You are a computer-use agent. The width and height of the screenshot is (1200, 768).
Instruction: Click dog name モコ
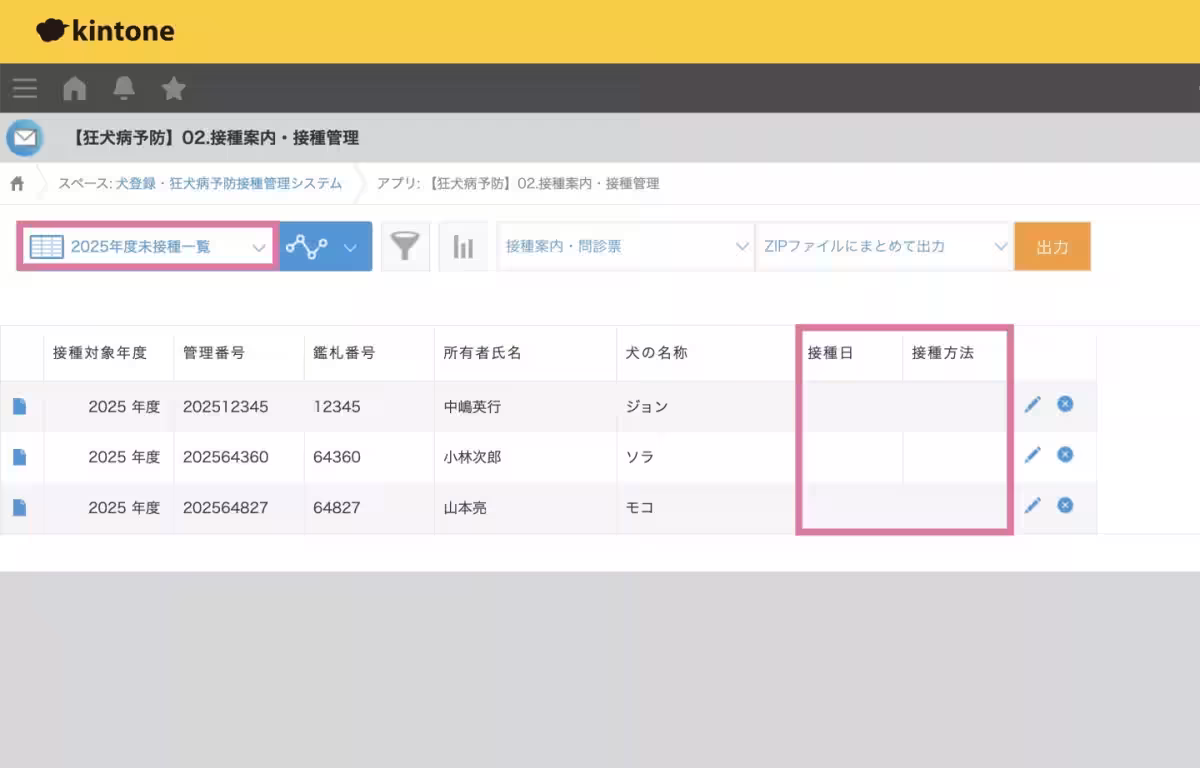click(640, 508)
